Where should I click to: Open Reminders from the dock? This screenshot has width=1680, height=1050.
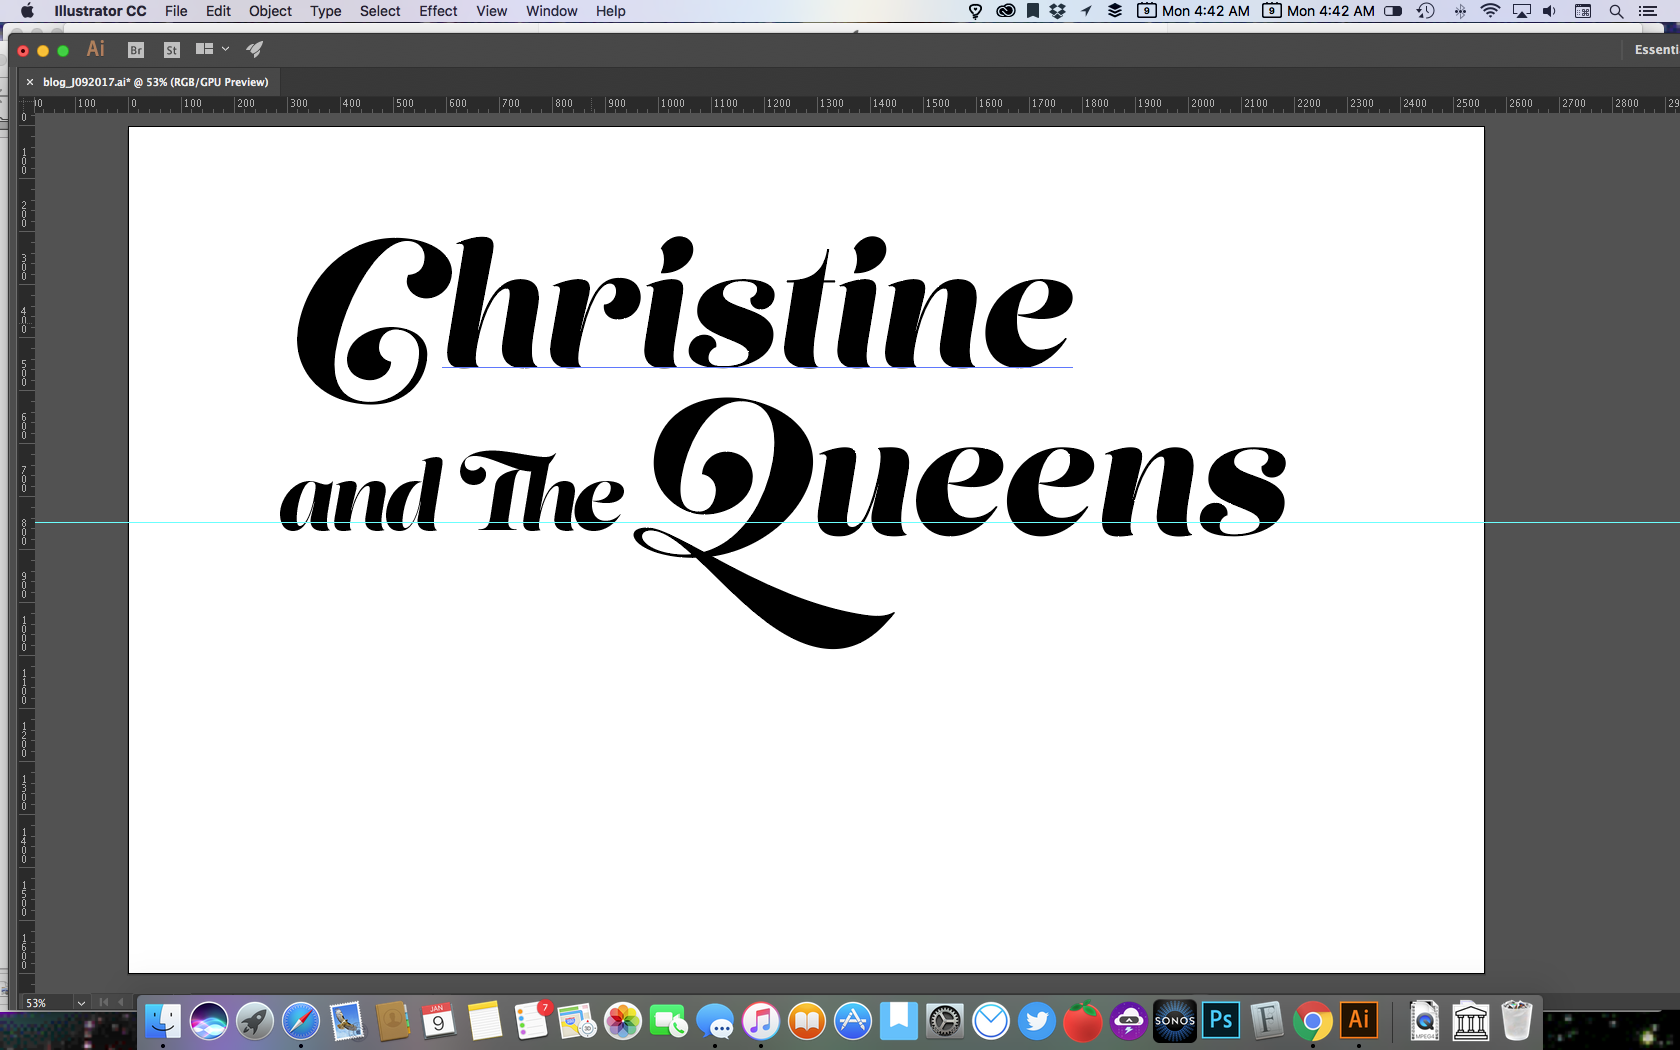coord(531,1021)
